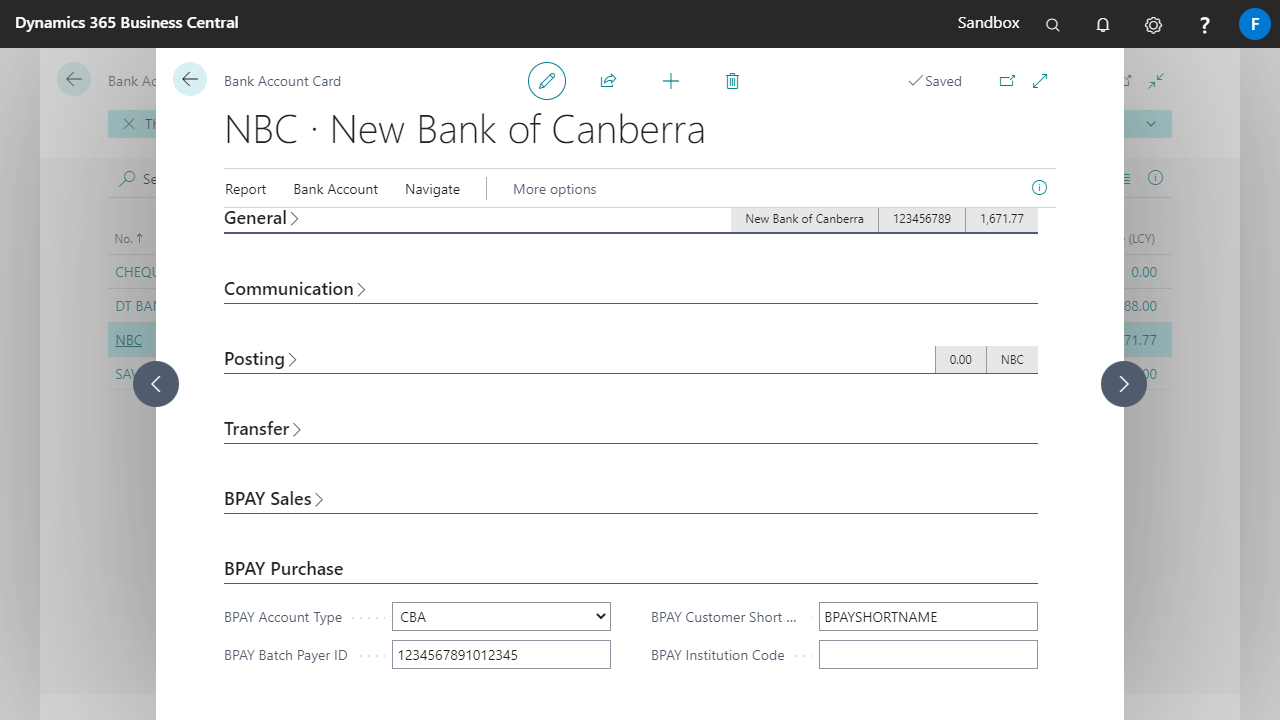This screenshot has height=720, width=1280.
Task: Create a new record with the plus icon
Action: coord(671,81)
